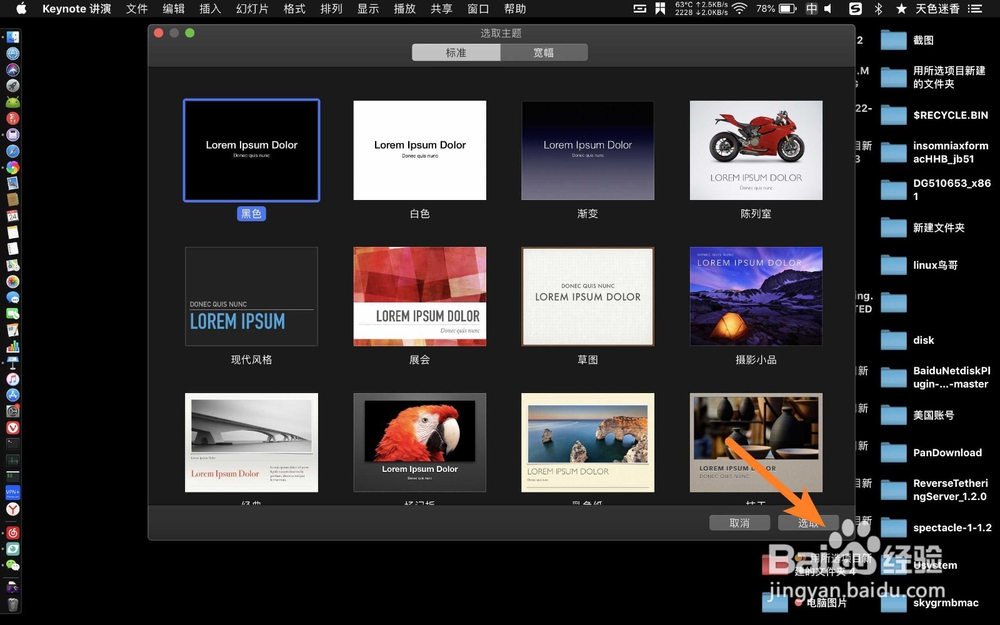Open VPN Plus icon in dock
Screen dimensions: 1000x625
[13, 492]
